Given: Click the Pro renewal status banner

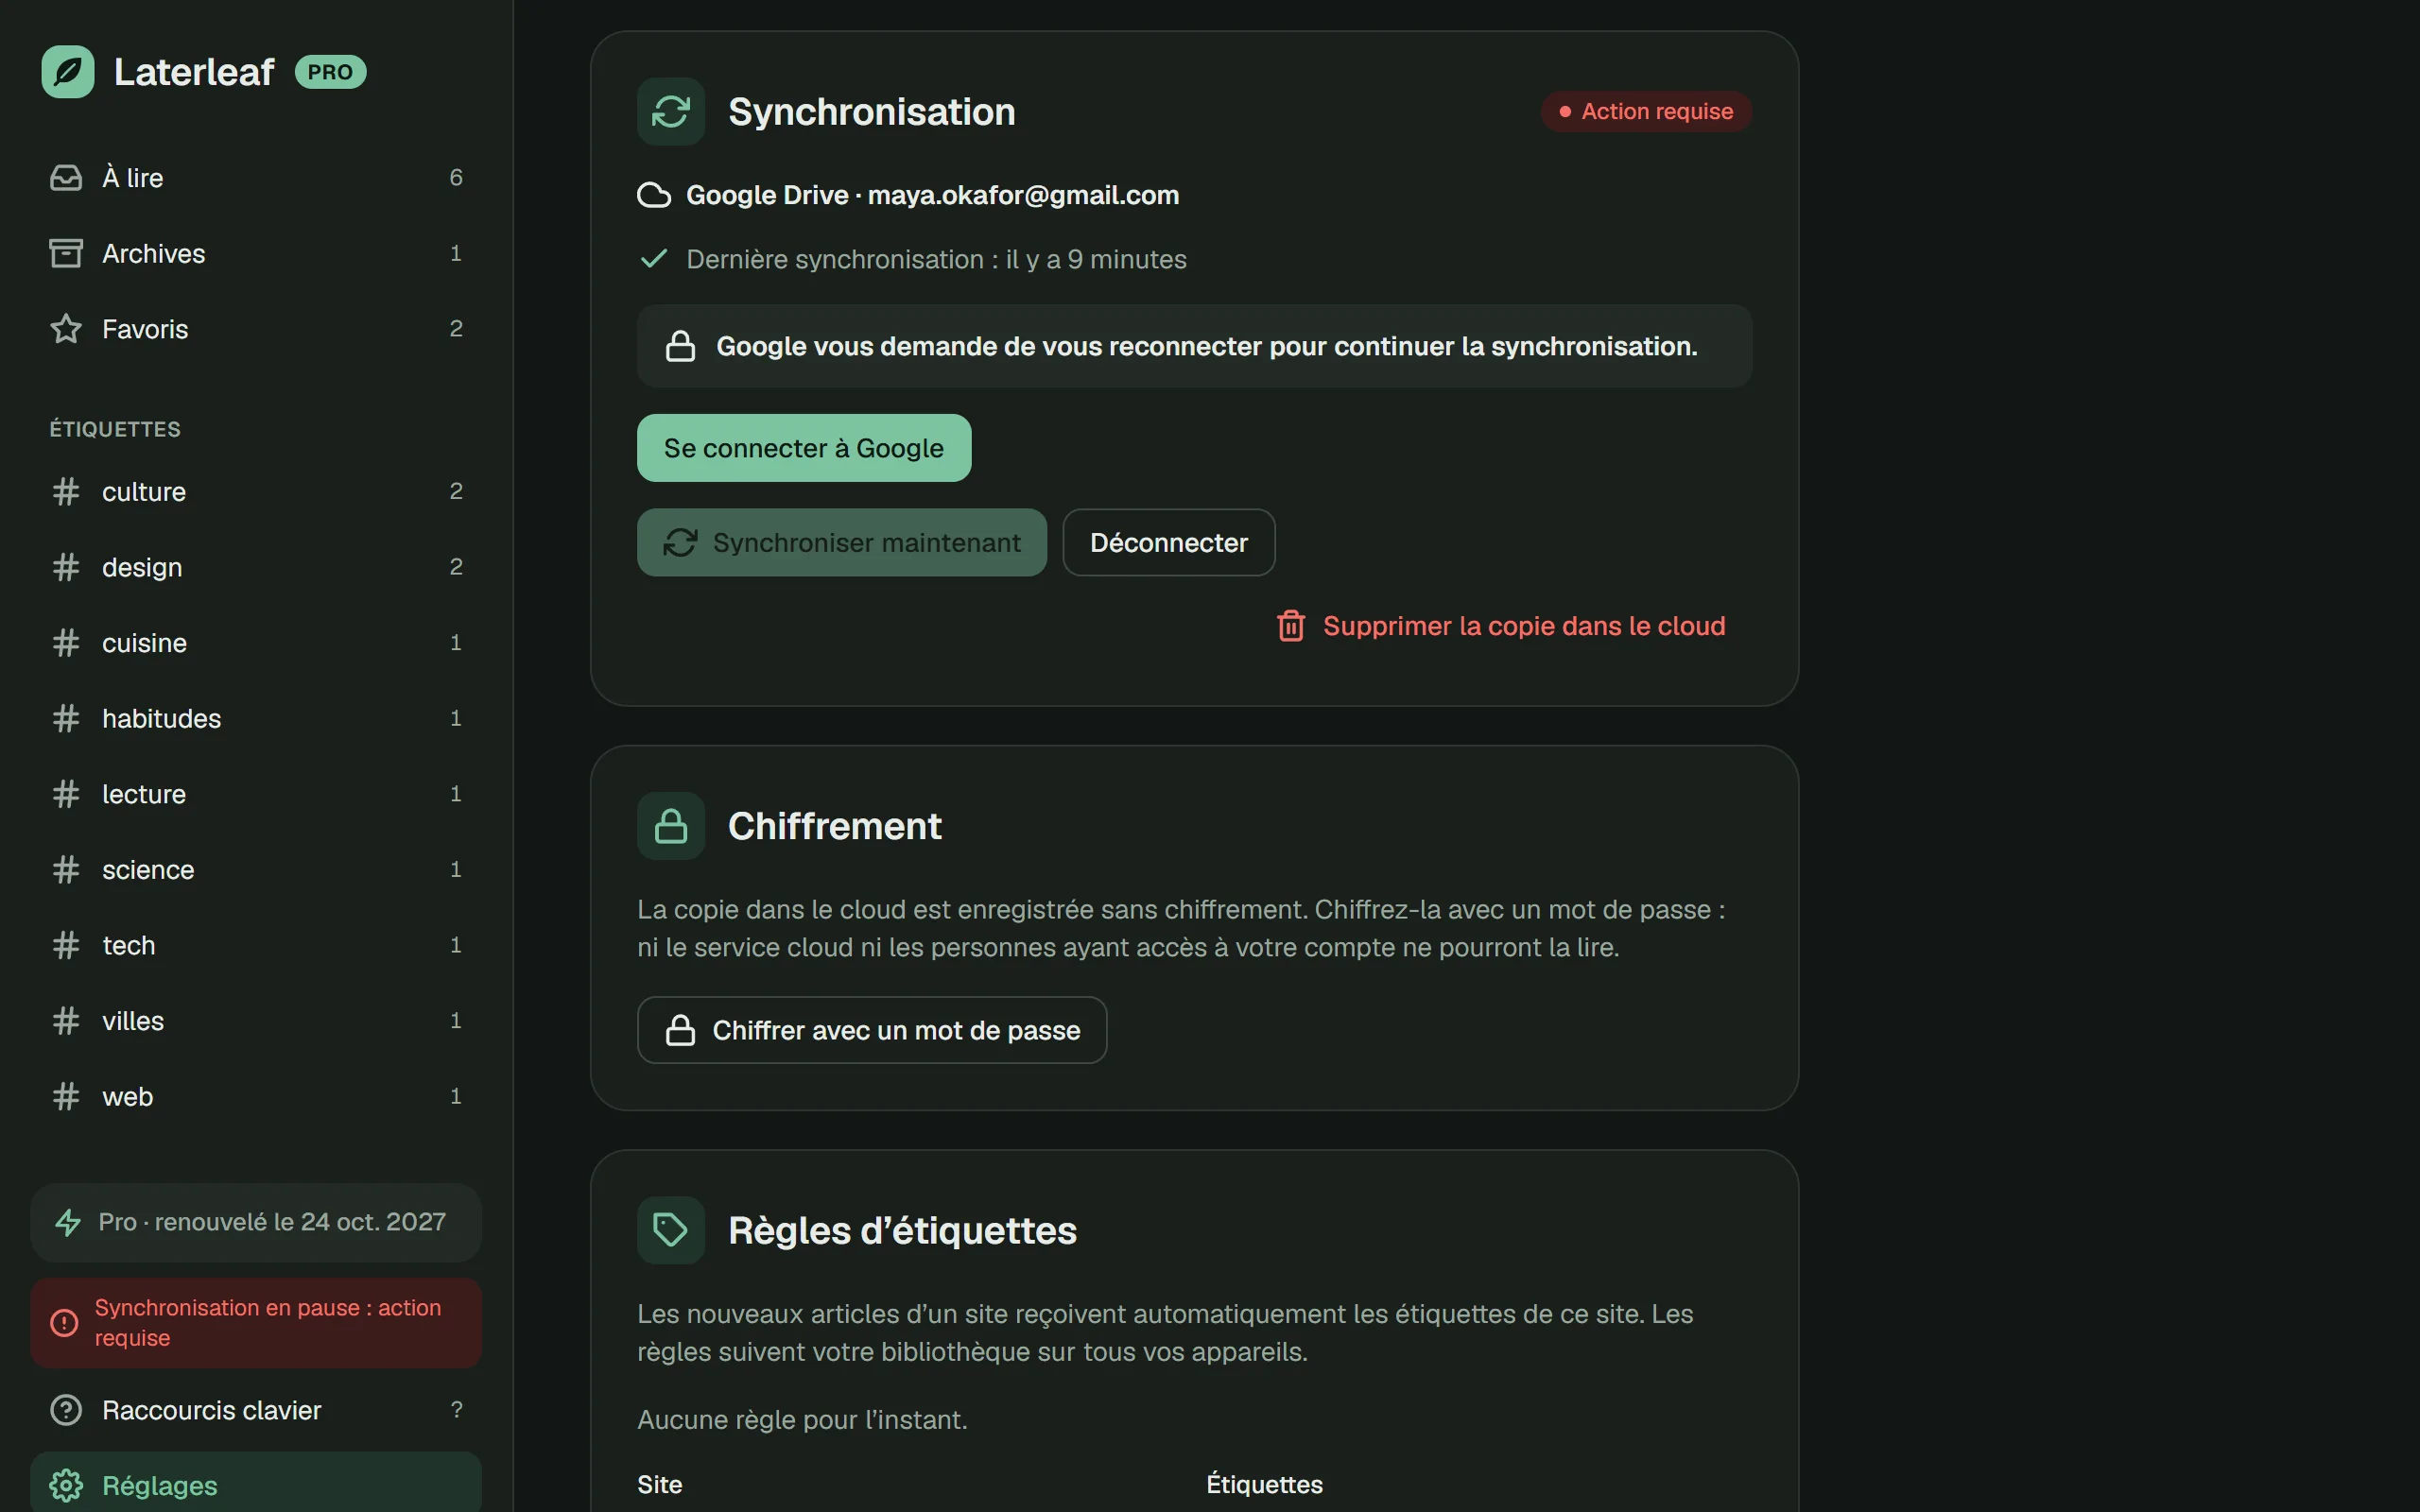Looking at the screenshot, I should tap(256, 1222).
